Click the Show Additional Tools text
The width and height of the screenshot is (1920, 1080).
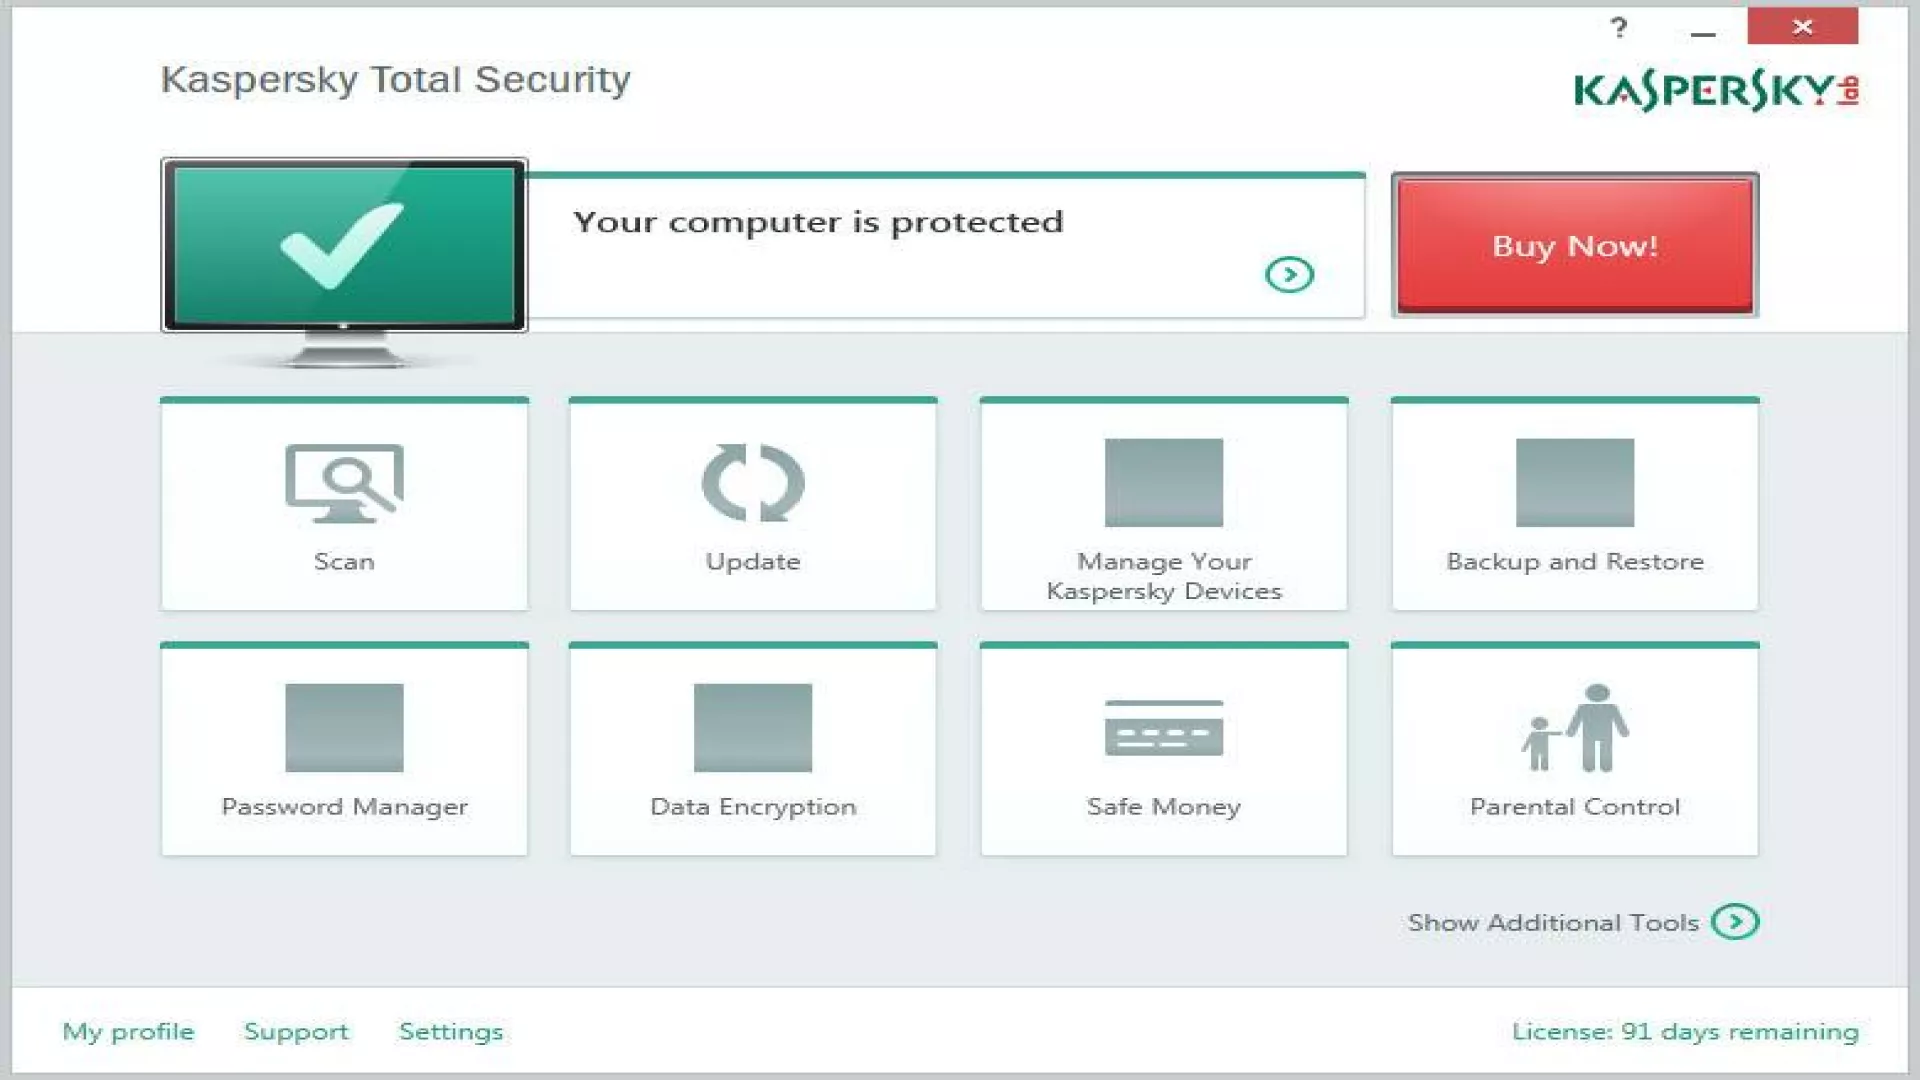coord(1553,922)
